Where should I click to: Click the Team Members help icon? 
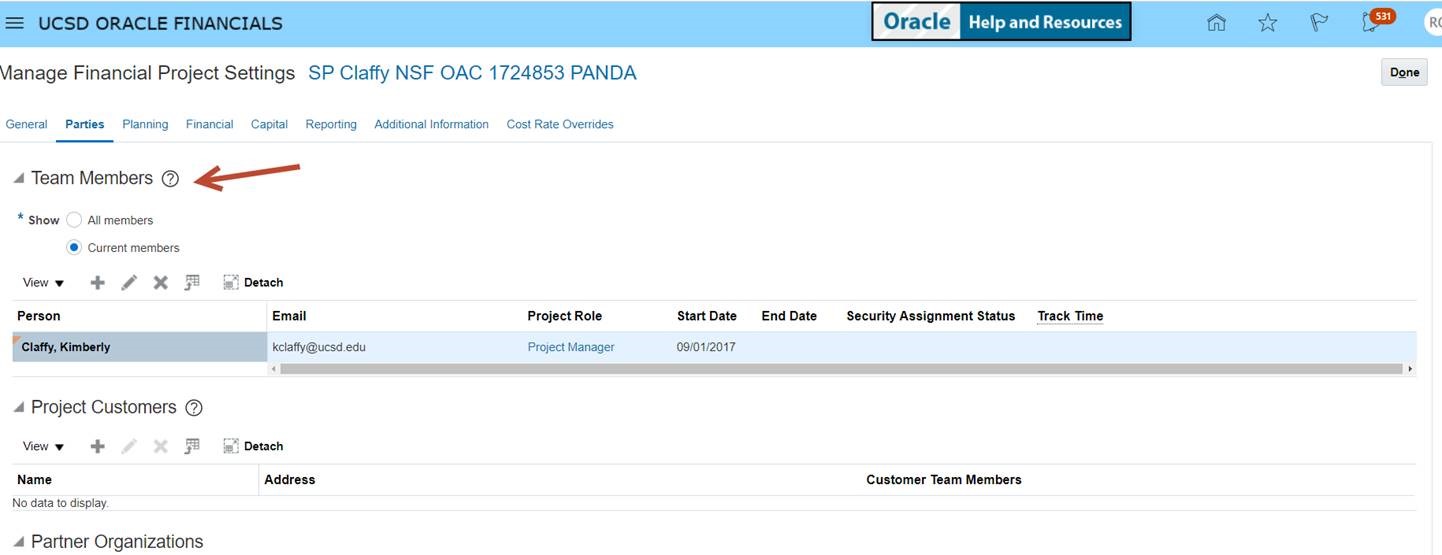point(170,179)
